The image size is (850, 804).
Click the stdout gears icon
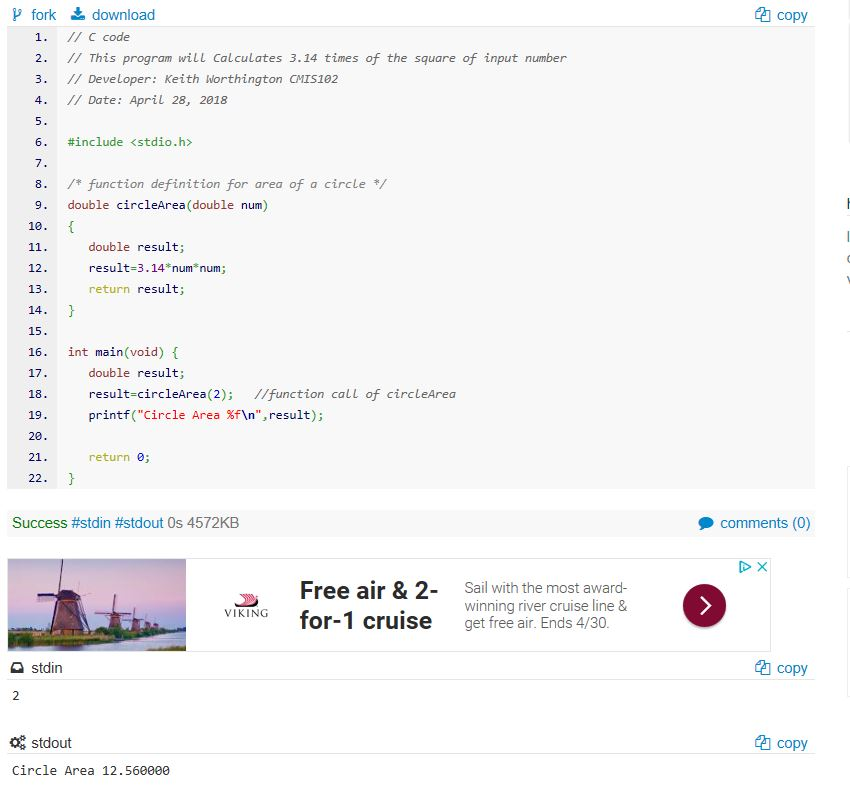click(x=18, y=742)
